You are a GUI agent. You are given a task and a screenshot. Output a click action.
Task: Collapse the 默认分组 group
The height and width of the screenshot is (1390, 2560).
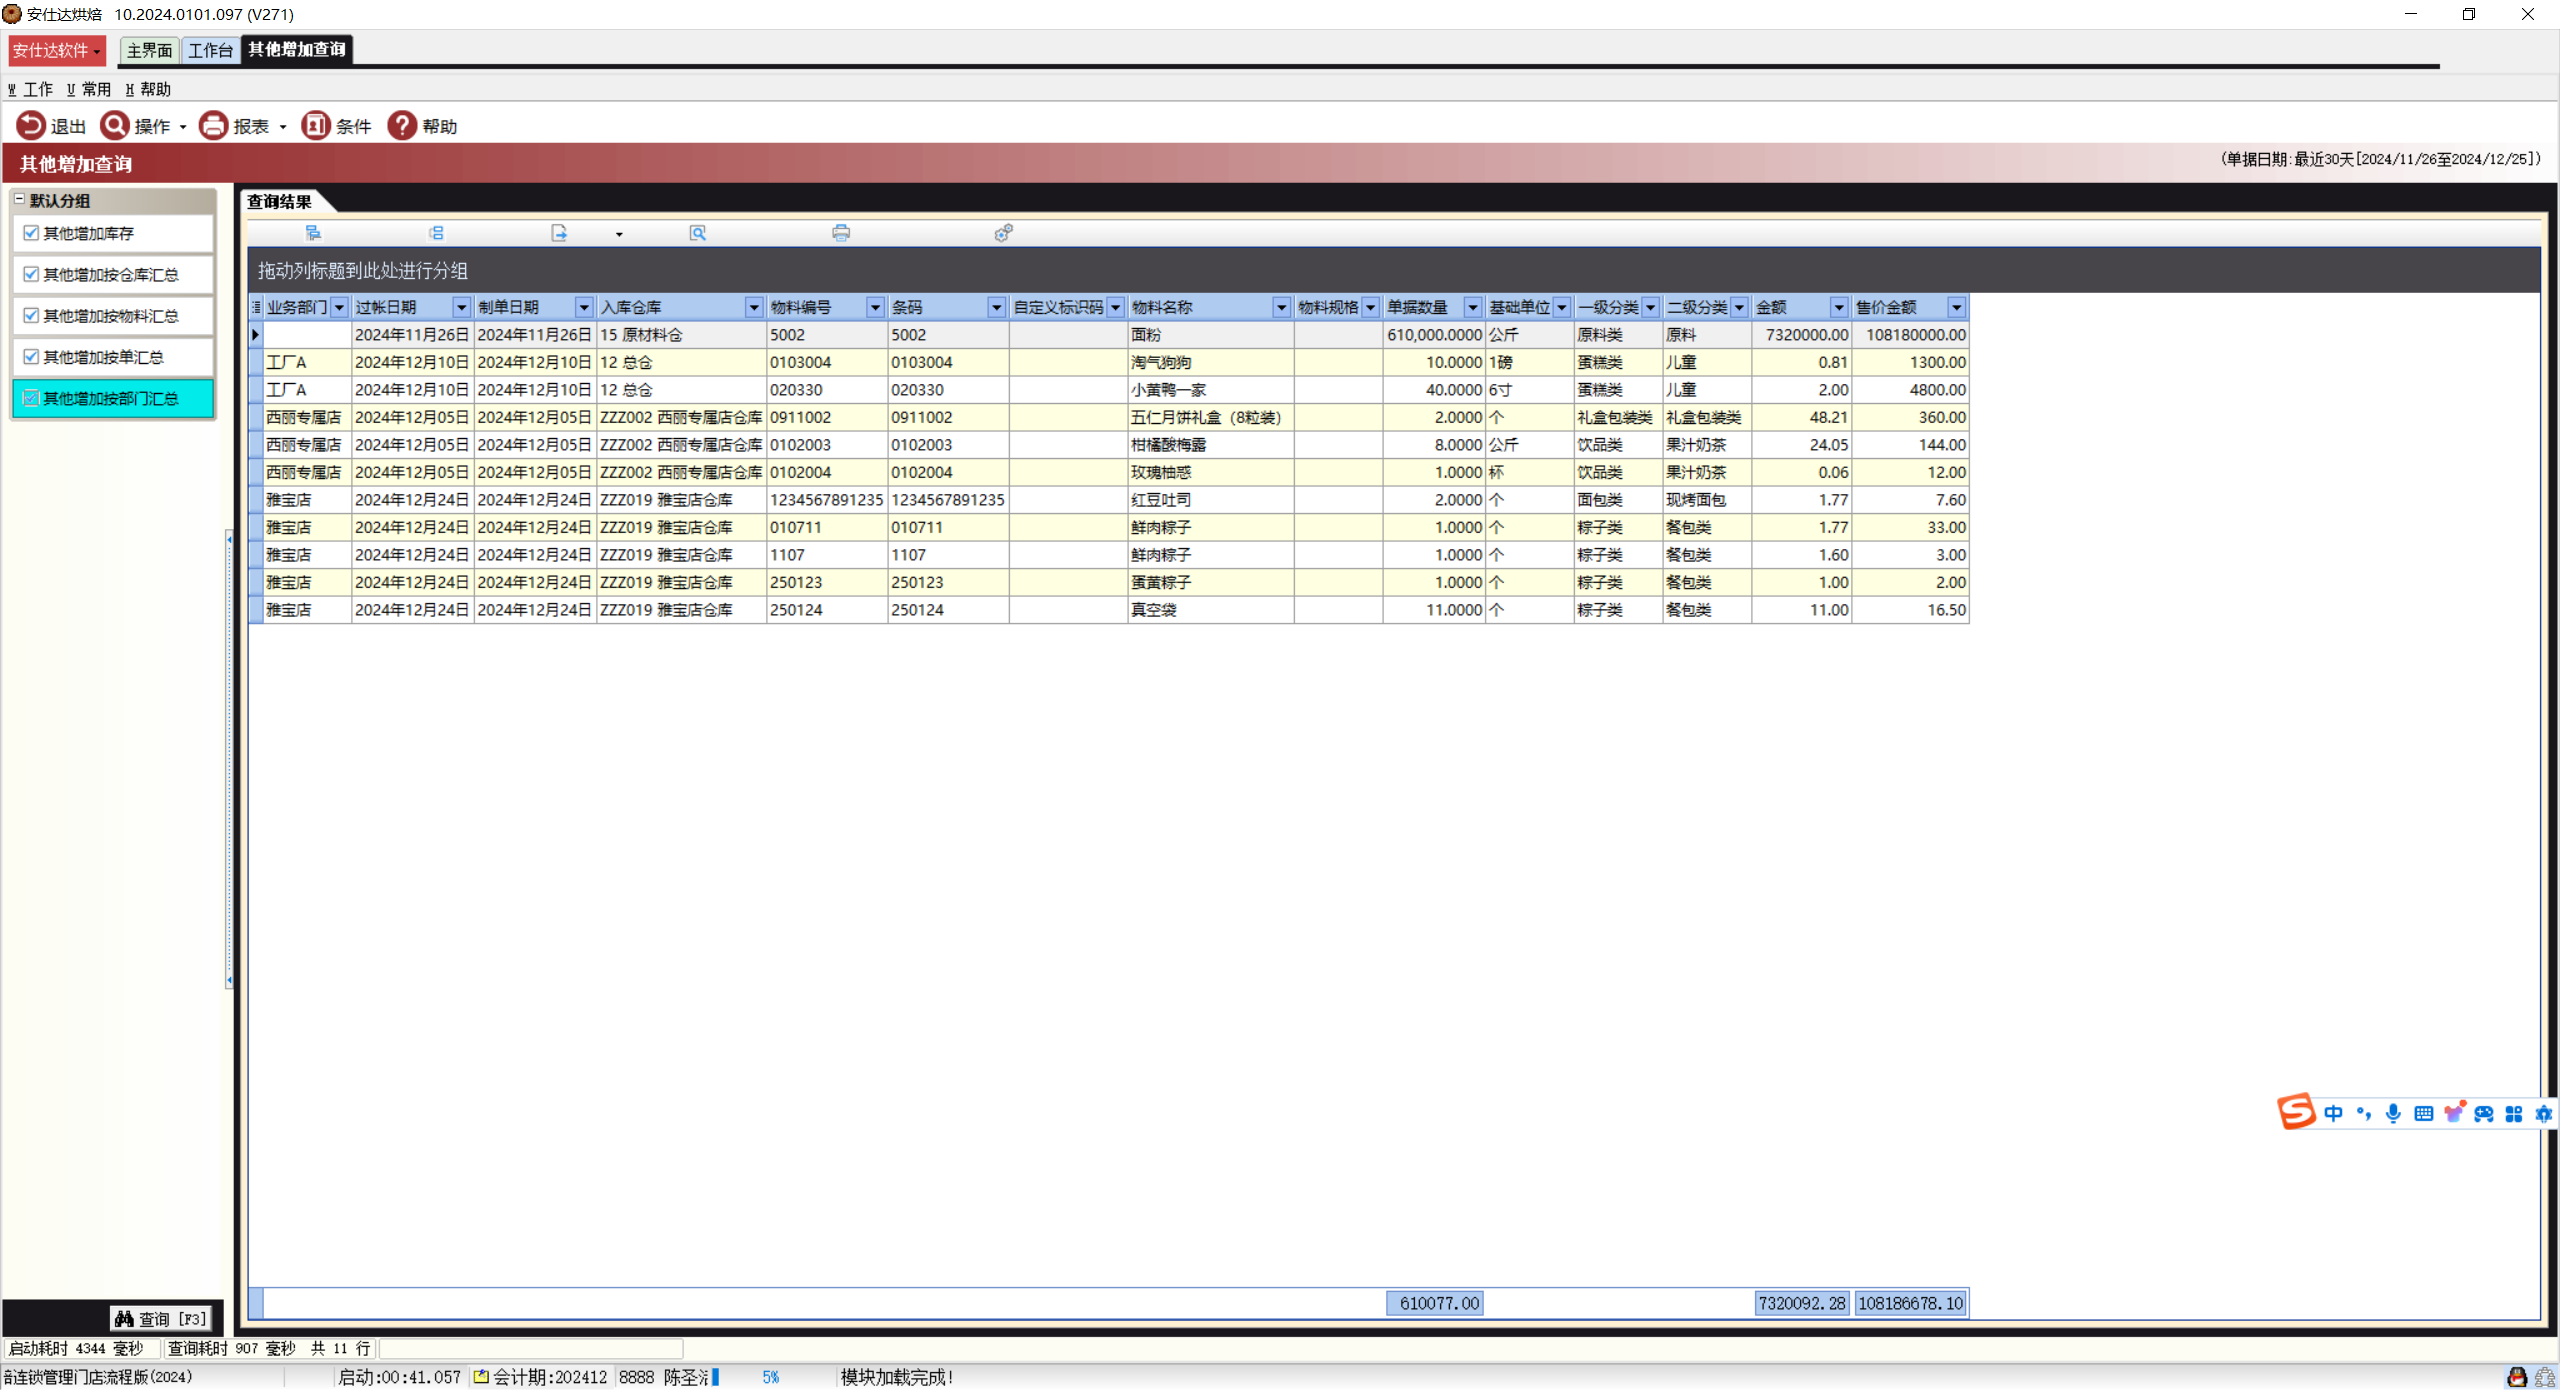coord(19,200)
